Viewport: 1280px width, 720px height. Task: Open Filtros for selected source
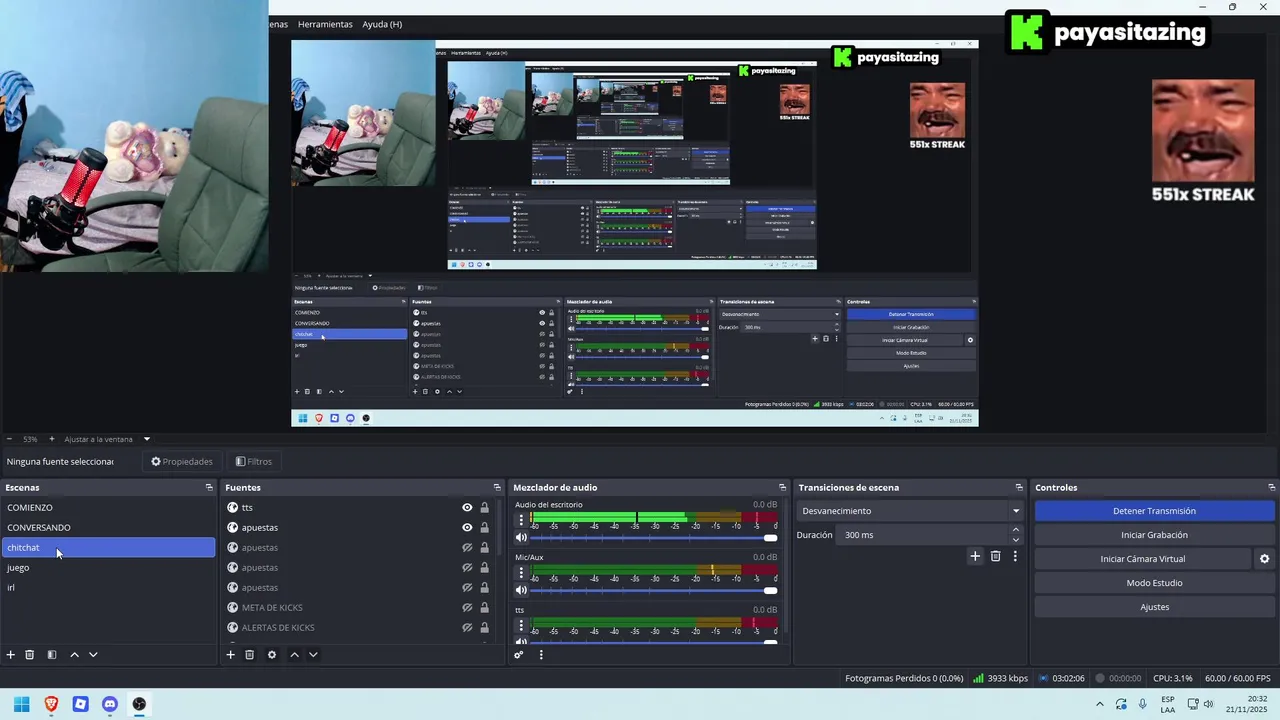254,461
